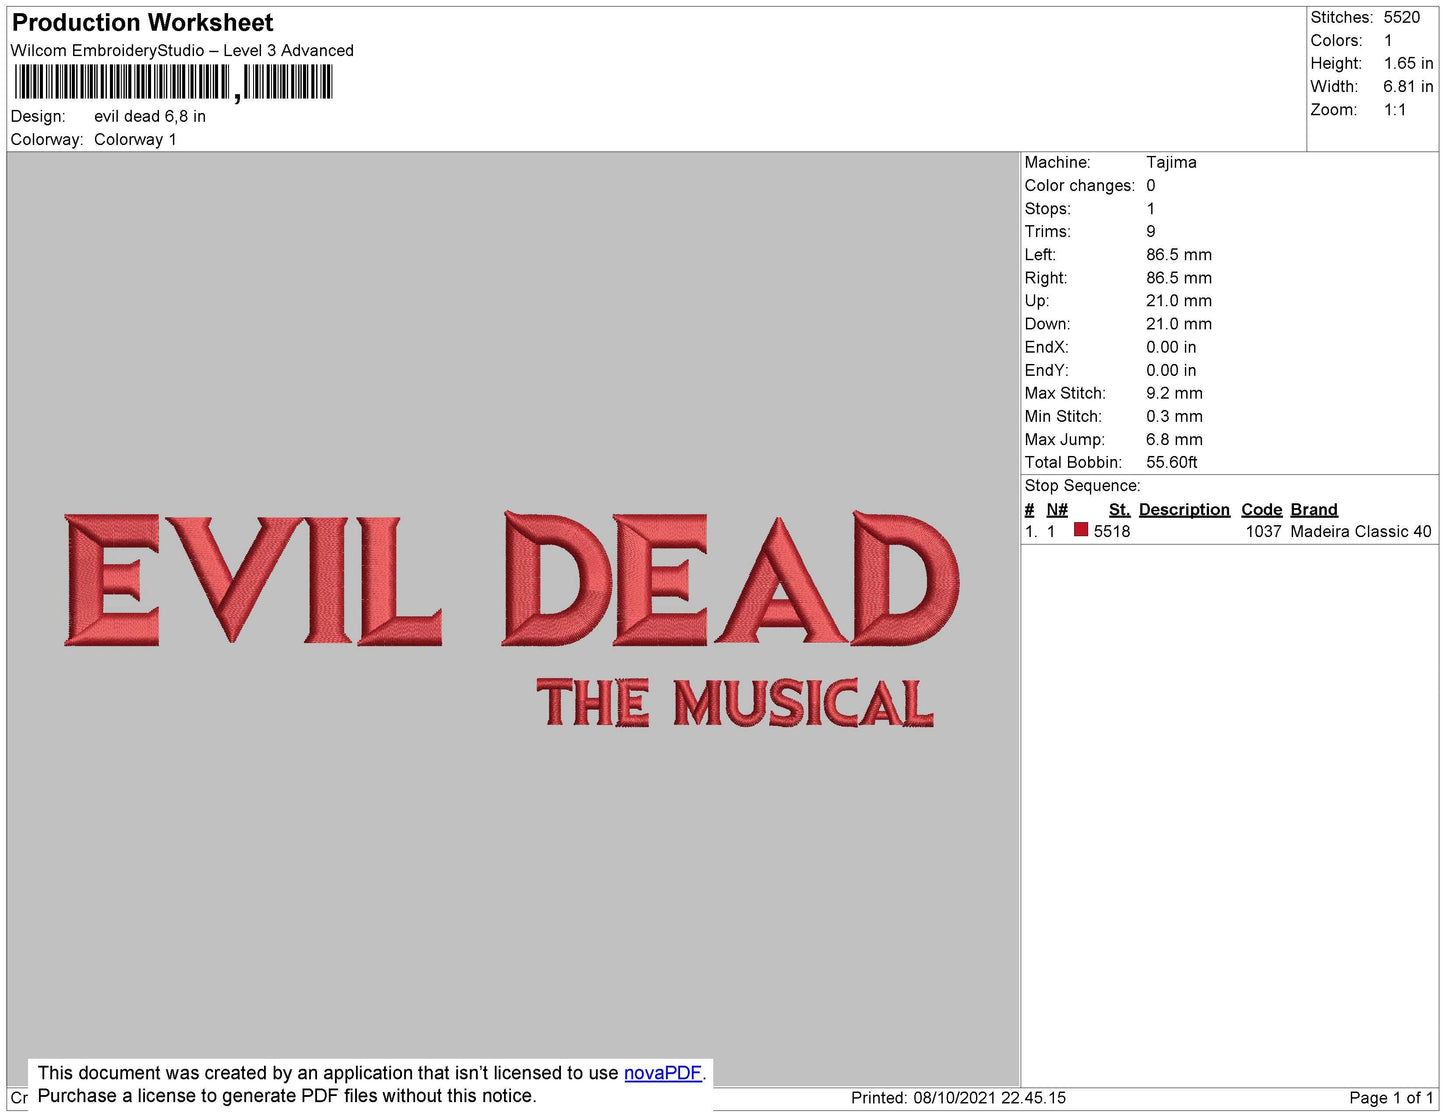1445x1117 pixels.
Task: Click the 'N#' column header
Action: point(1057,509)
